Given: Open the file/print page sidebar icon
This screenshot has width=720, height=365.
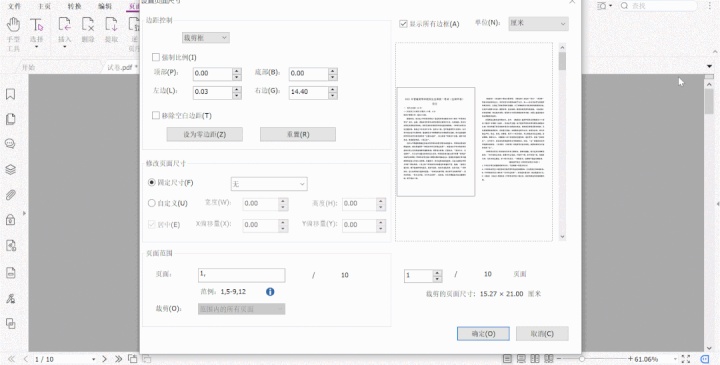Looking at the screenshot, I should 11,272.
